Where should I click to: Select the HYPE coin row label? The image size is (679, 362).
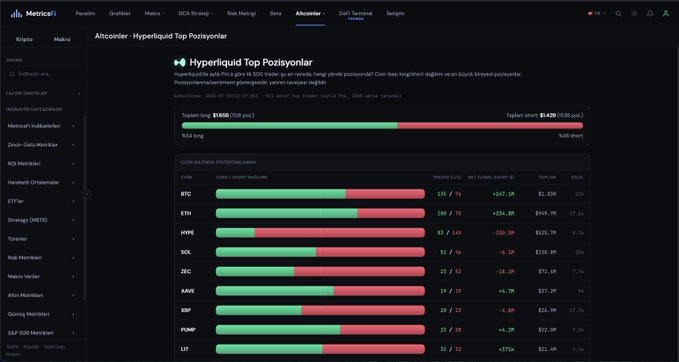pos(188,233)
